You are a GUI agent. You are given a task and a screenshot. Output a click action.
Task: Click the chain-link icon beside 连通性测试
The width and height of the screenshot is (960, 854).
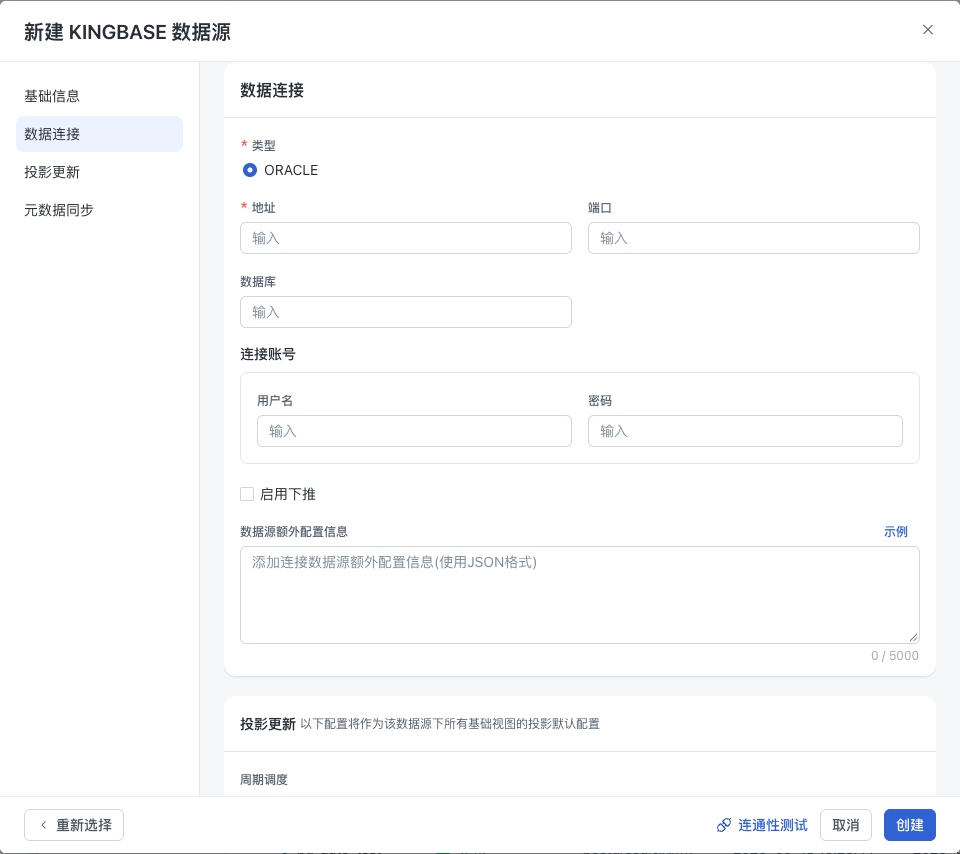point(724,825)
